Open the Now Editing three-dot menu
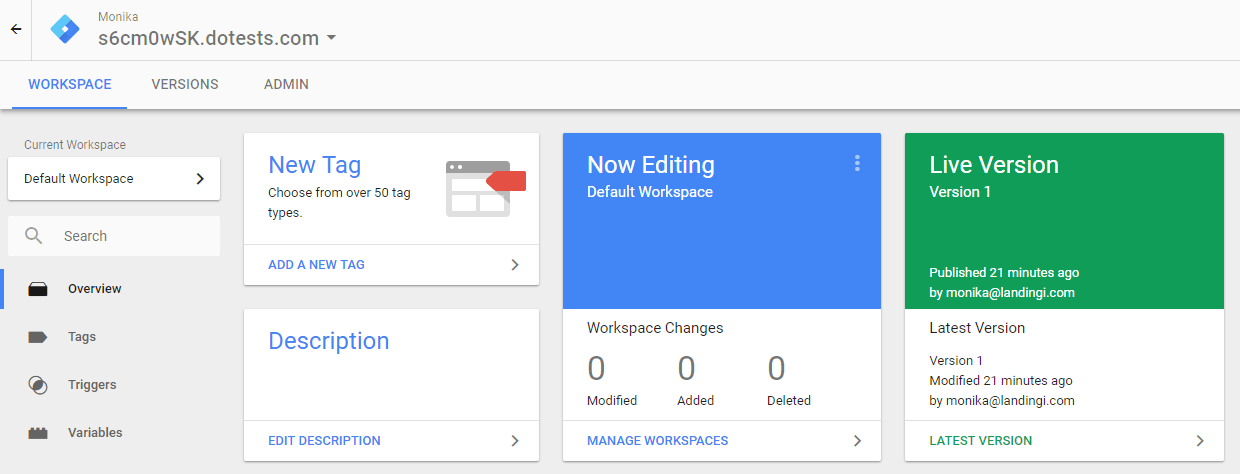This screenshot has height=474, width=1240. (857, 164)
